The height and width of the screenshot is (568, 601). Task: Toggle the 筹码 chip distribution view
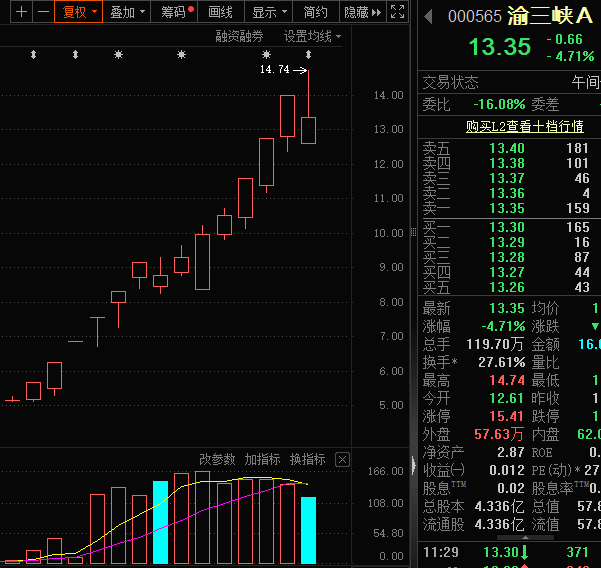175,12
